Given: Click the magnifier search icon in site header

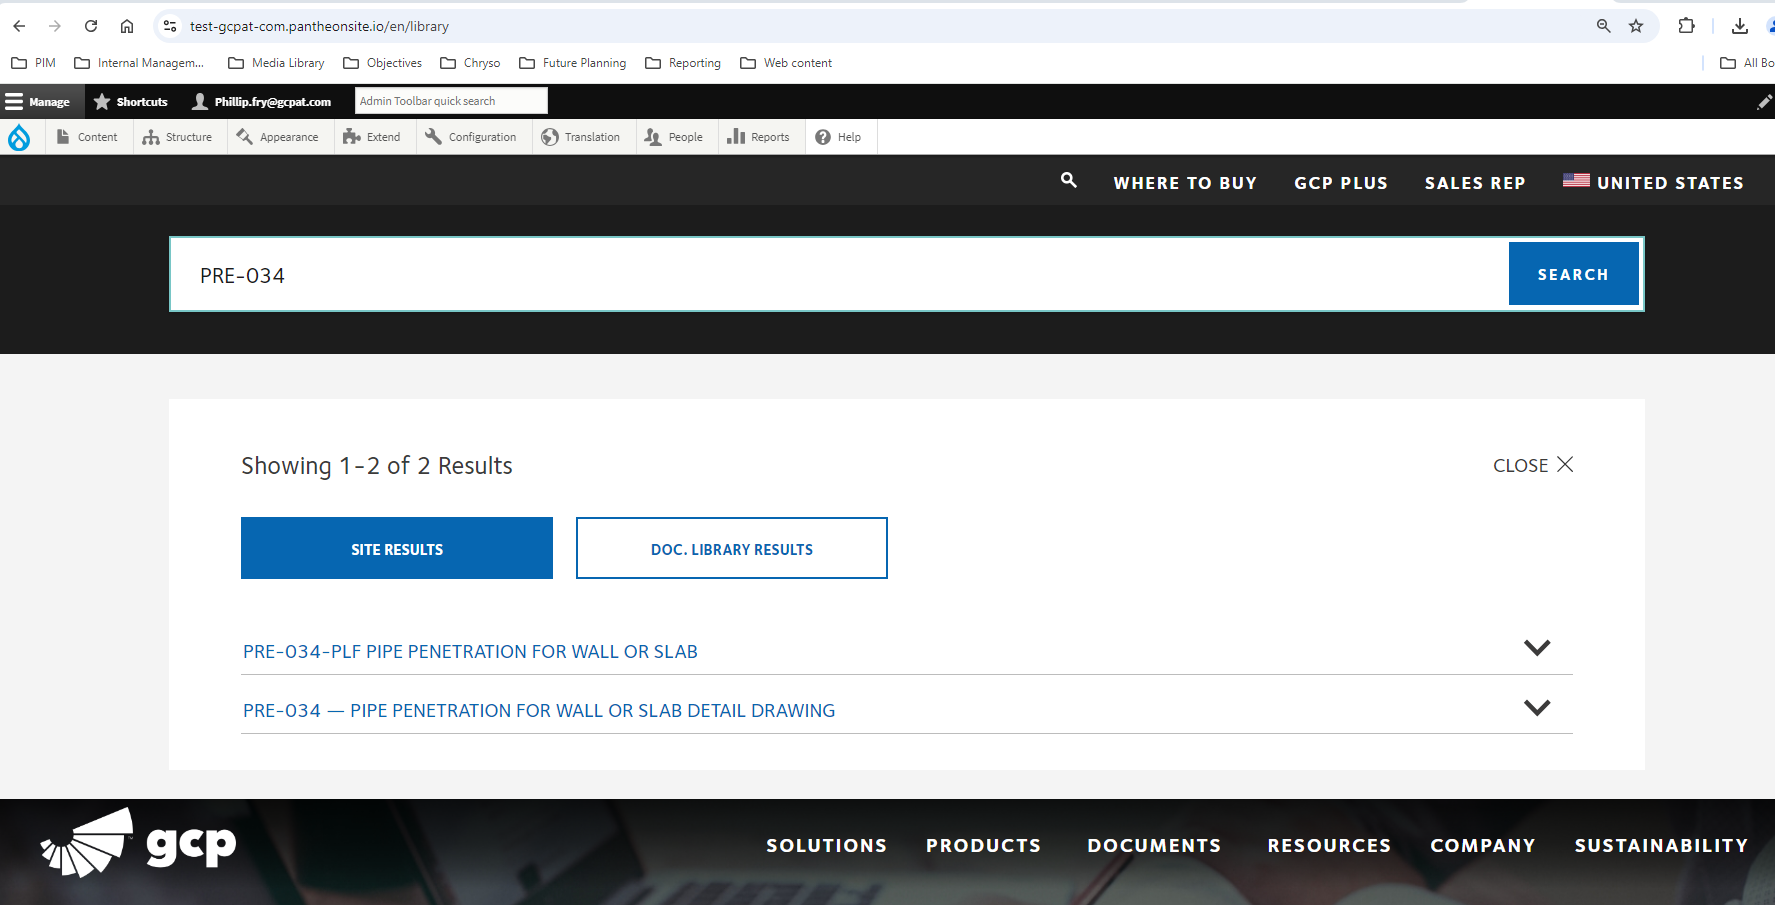Looking at the screenshot, I should click(1069, 180).
